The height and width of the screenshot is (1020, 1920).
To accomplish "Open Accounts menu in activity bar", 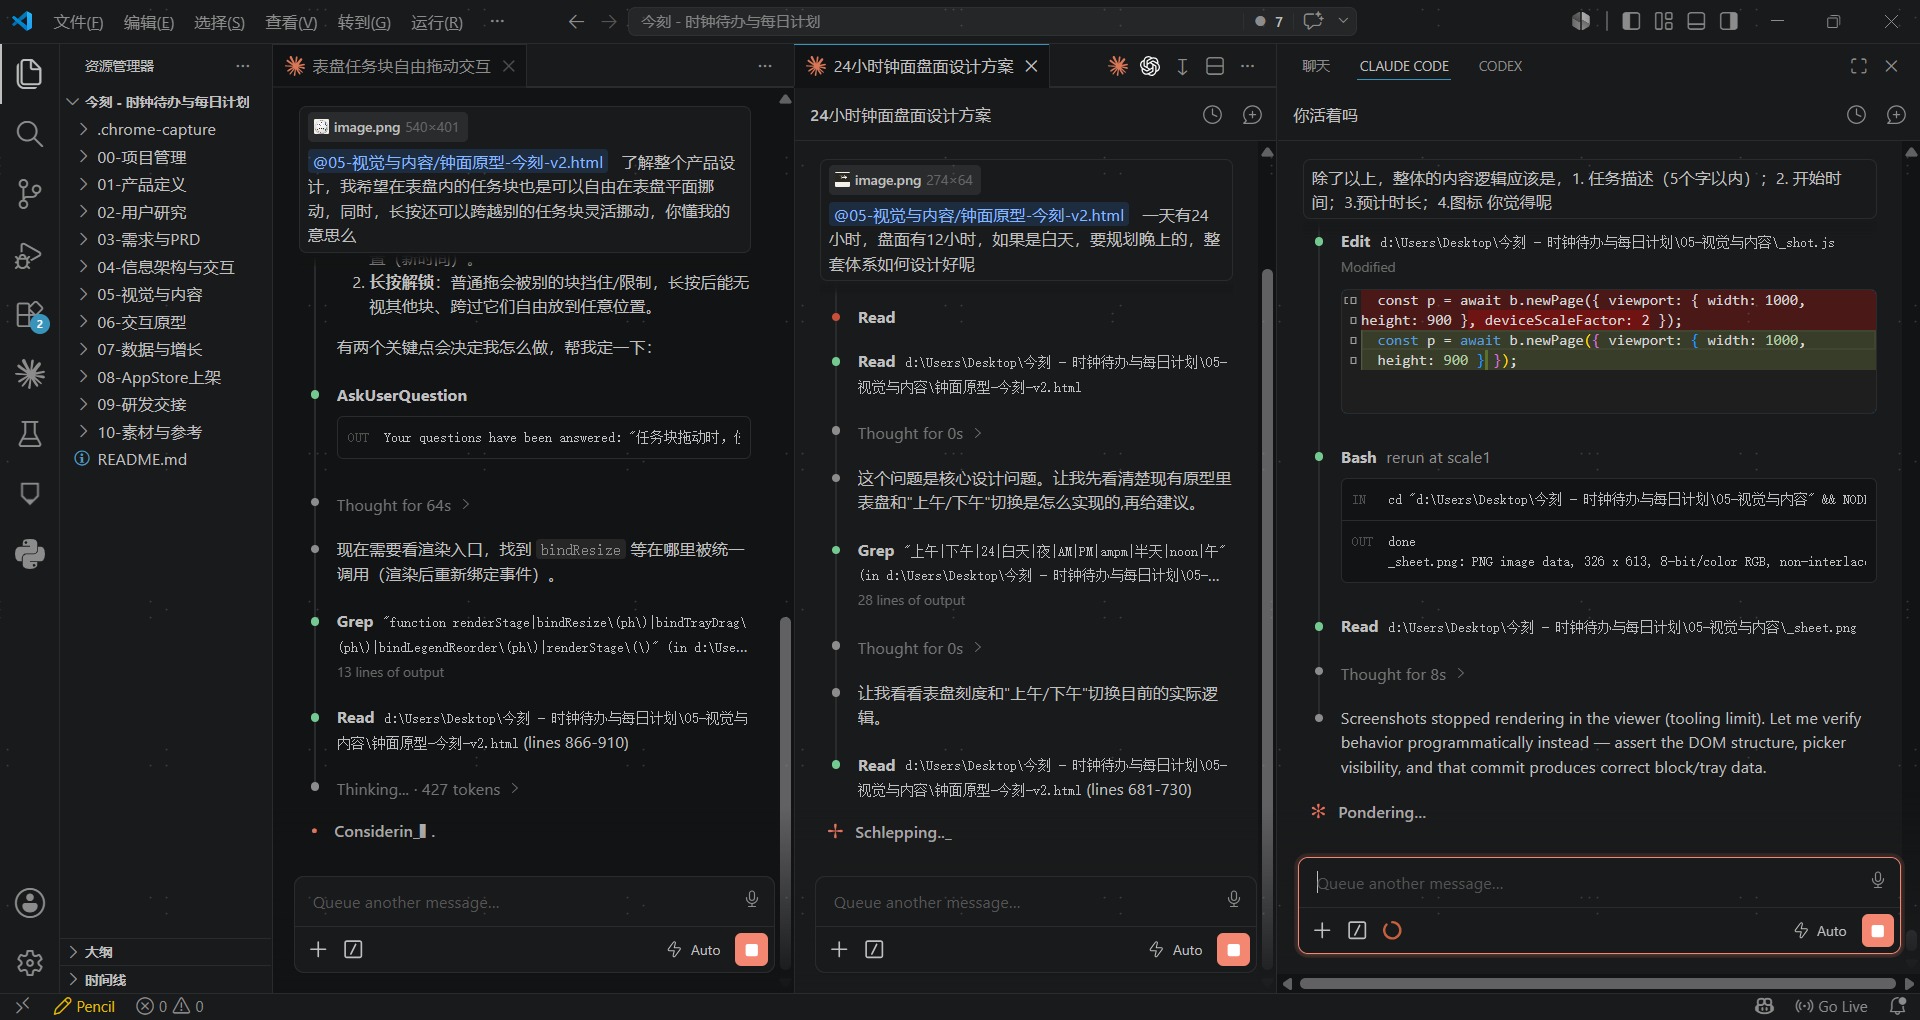I will pos(30,903).
